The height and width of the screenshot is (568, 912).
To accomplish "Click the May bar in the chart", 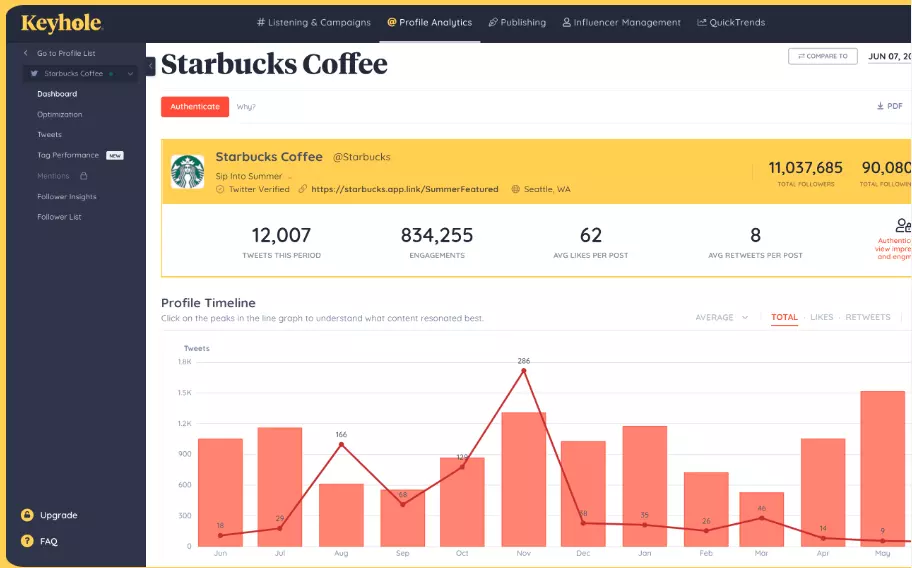I will [x=883, y=469].
